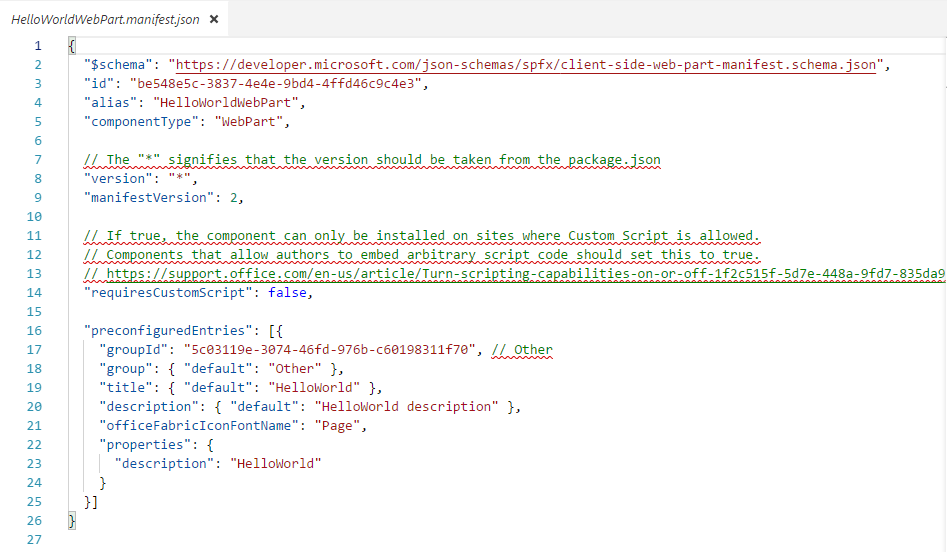The width and height of the screenshot is (947, 552).
Task: Open the developer.microsoft.com schema URL
Action: tap(526, 65)
